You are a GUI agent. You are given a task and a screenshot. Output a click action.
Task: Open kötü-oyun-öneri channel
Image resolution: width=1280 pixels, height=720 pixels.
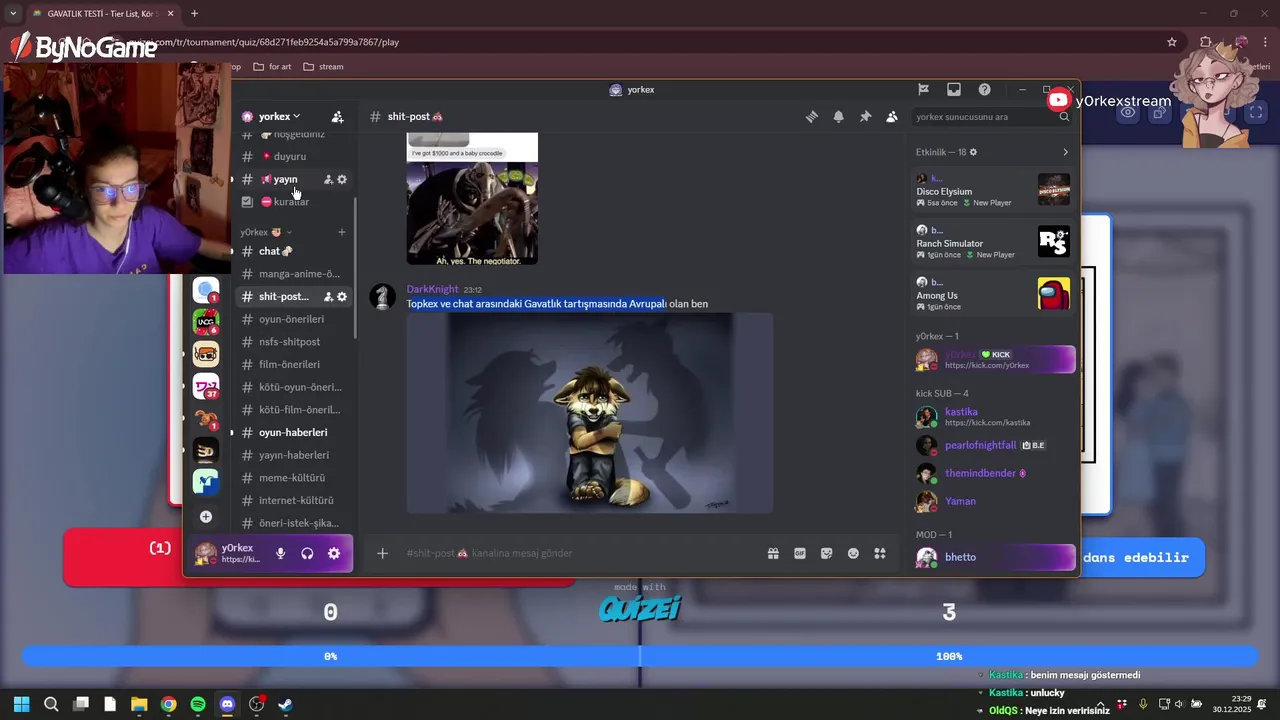point(293,388)
